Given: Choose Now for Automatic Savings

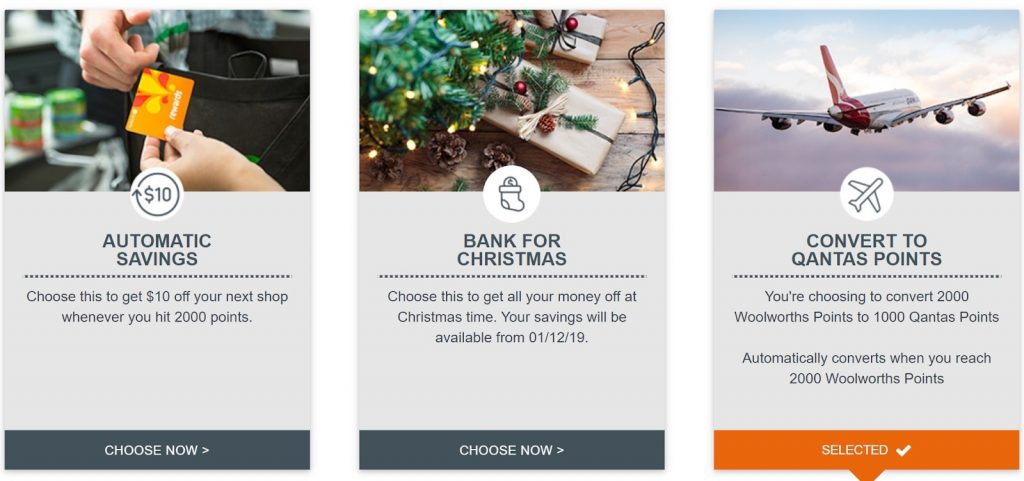Looking at the screenshot, I should [x=157, y=450].
